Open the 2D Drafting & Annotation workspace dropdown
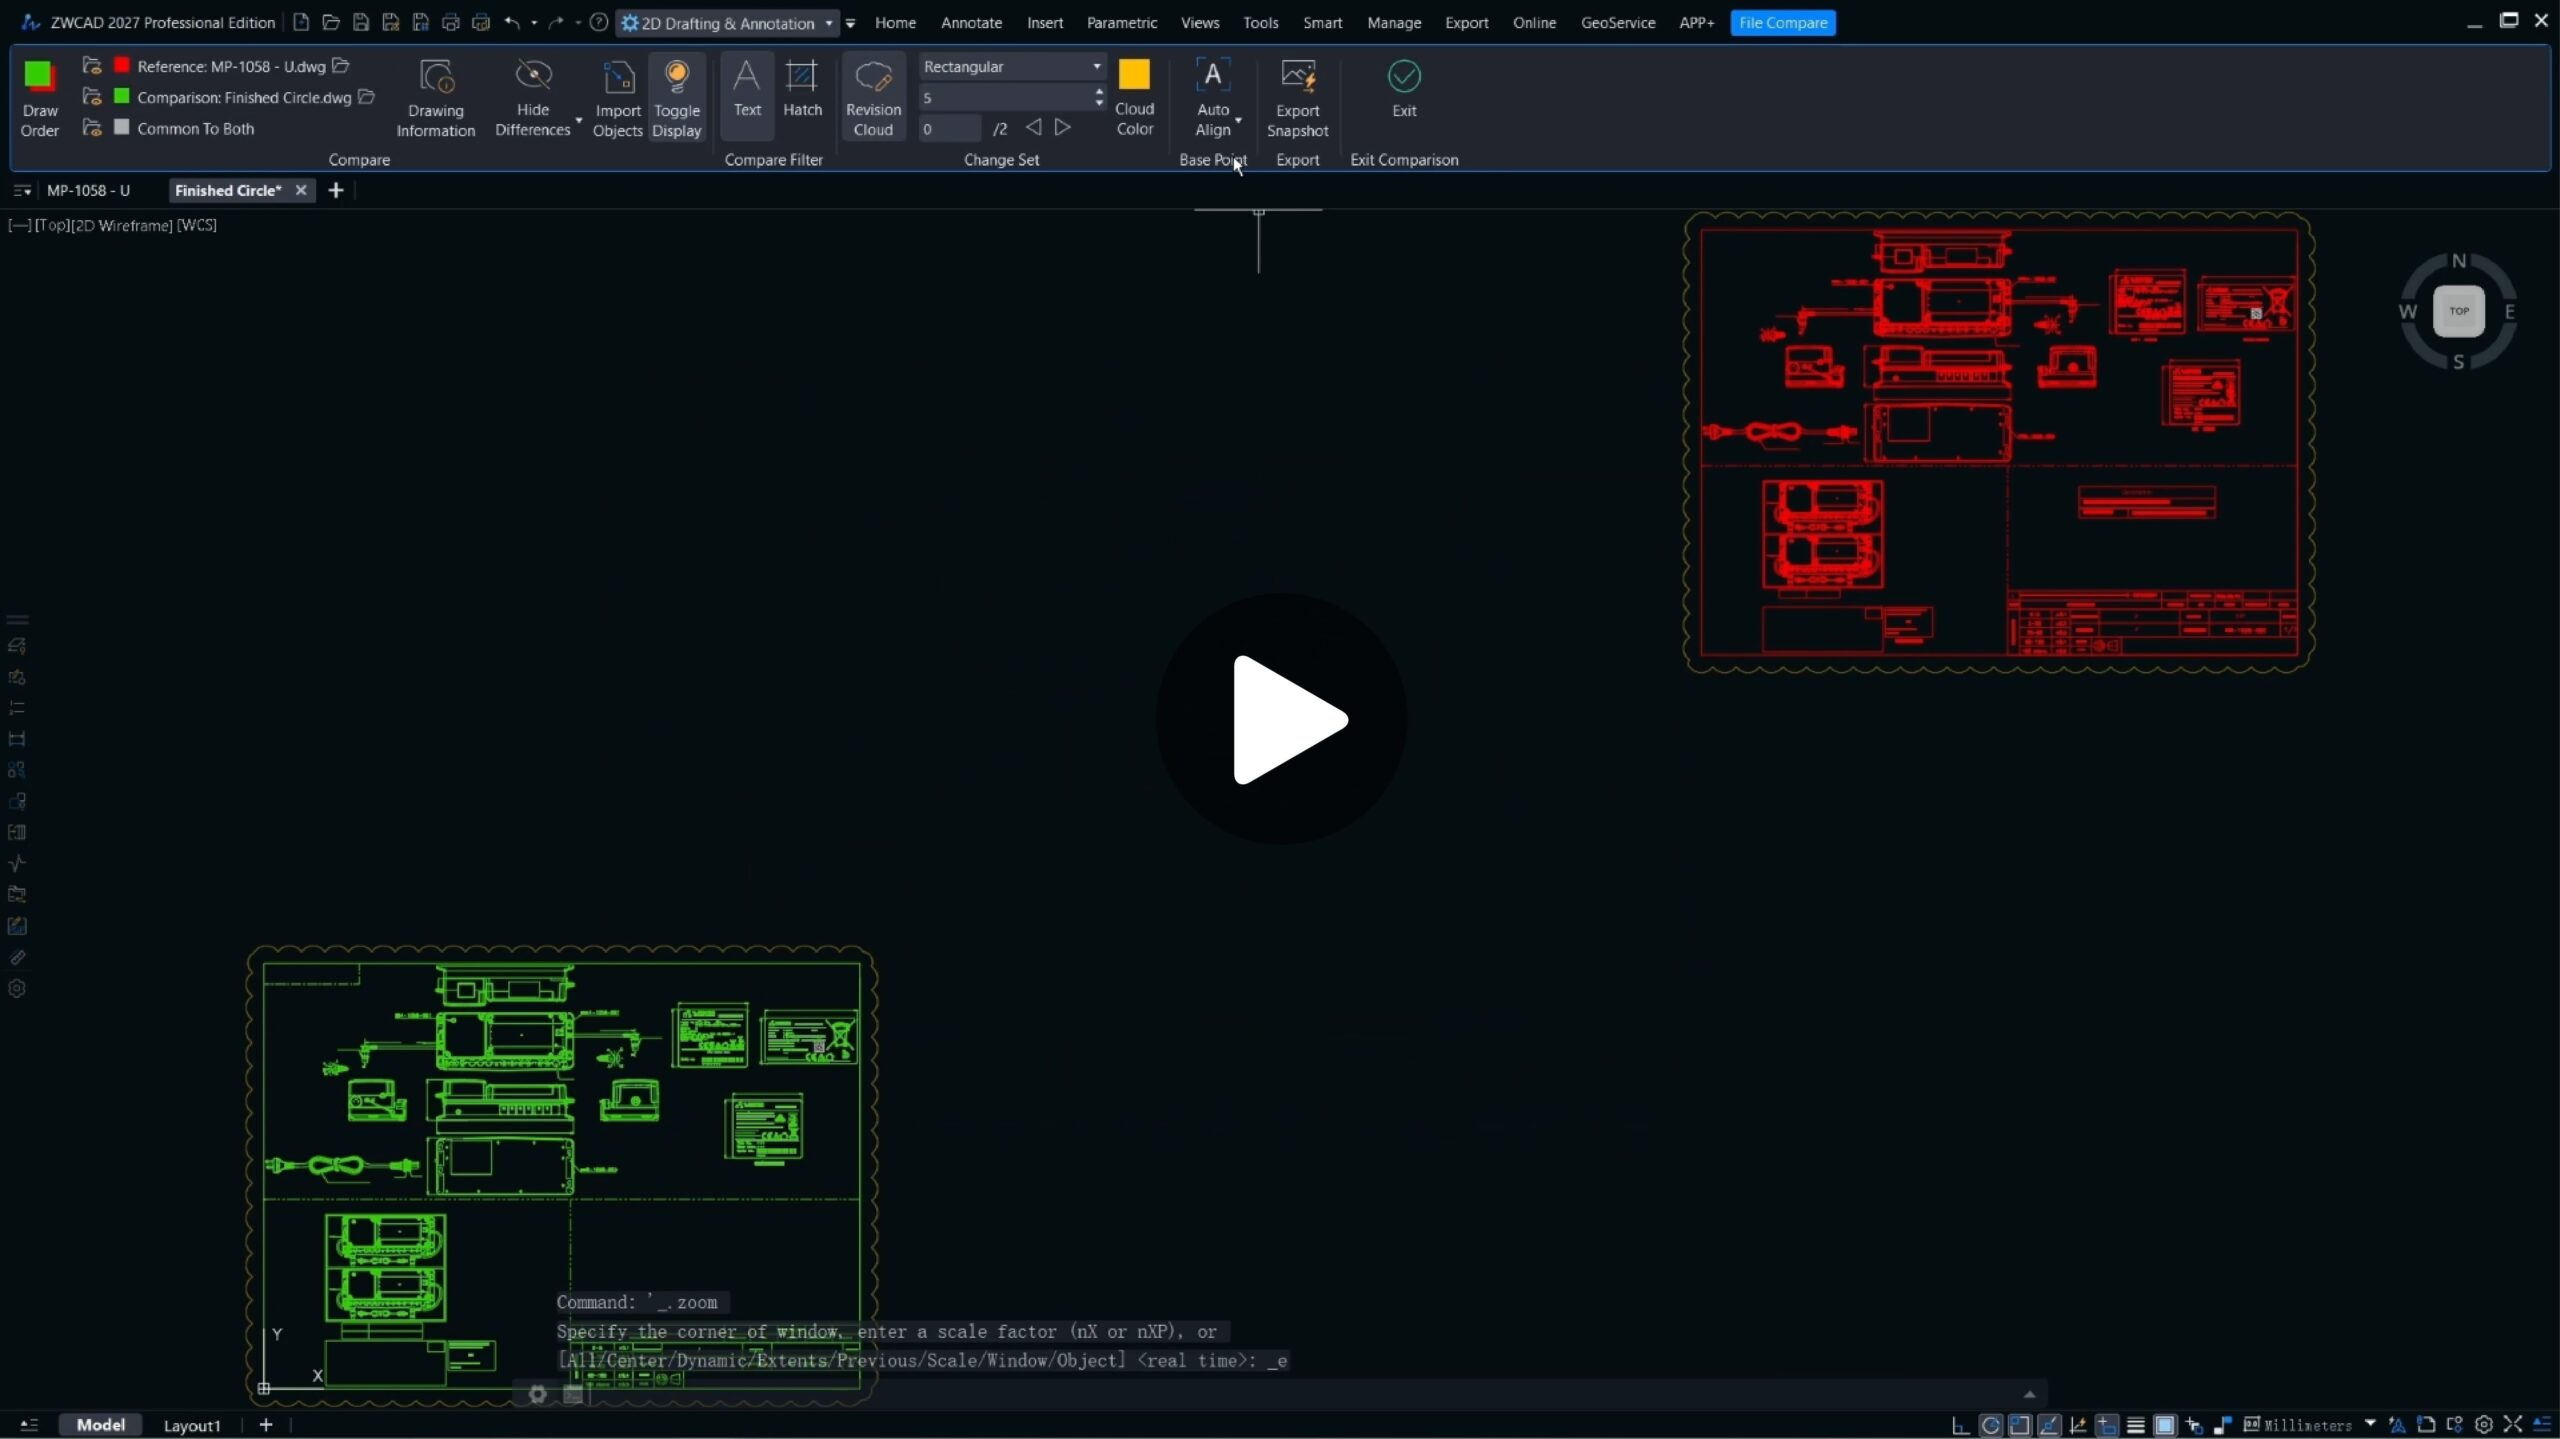 coord(829,23)
